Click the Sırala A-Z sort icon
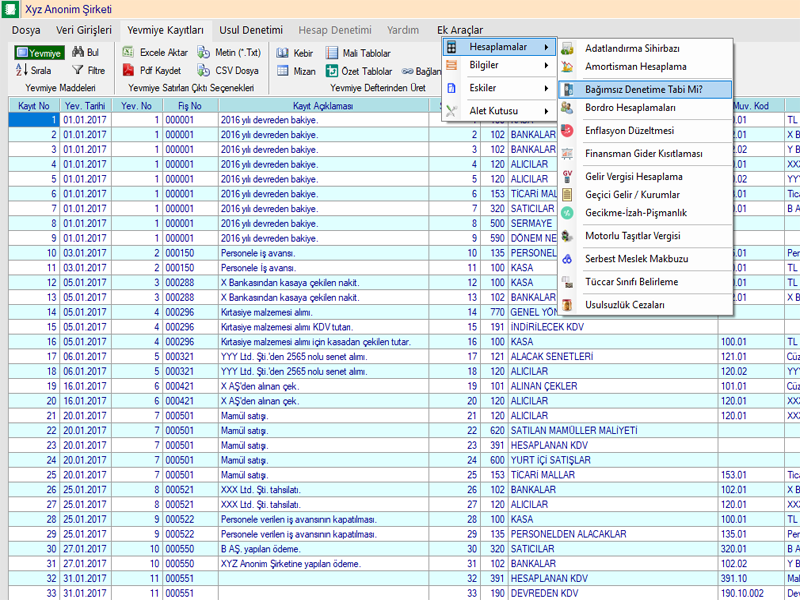 [x=22, y=71]
